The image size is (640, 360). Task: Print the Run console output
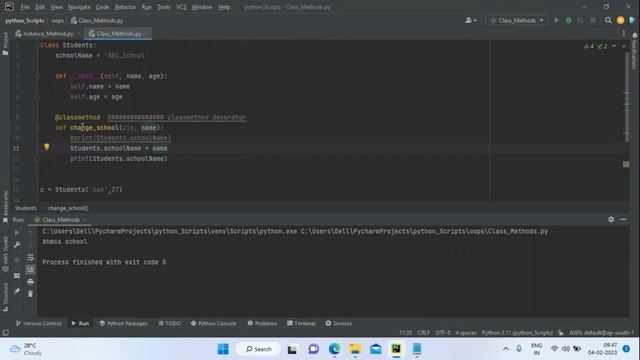coord(30,282)
